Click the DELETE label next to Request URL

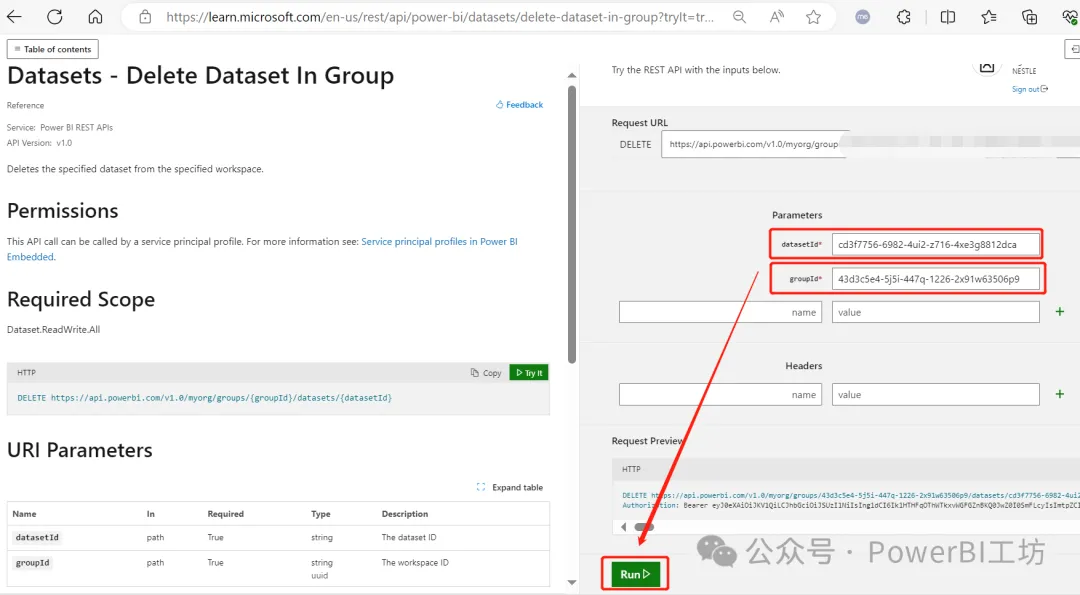[x=635, y=145]
